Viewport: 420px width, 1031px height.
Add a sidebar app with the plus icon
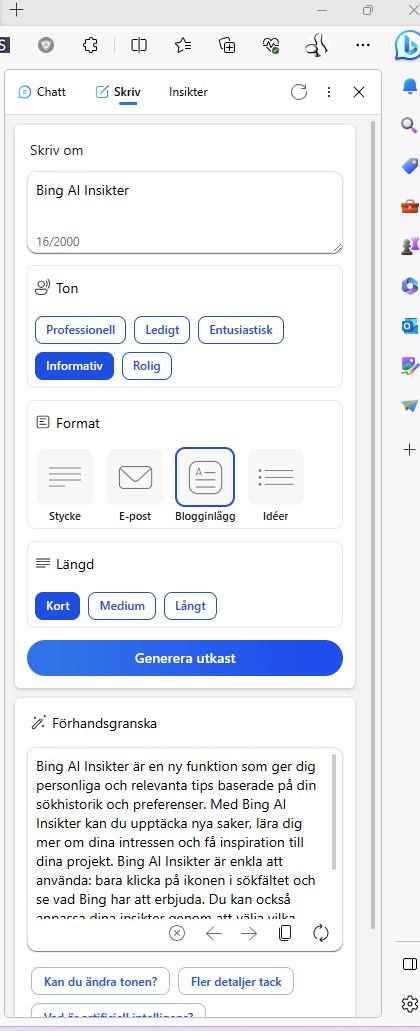(x=409, y=450)
